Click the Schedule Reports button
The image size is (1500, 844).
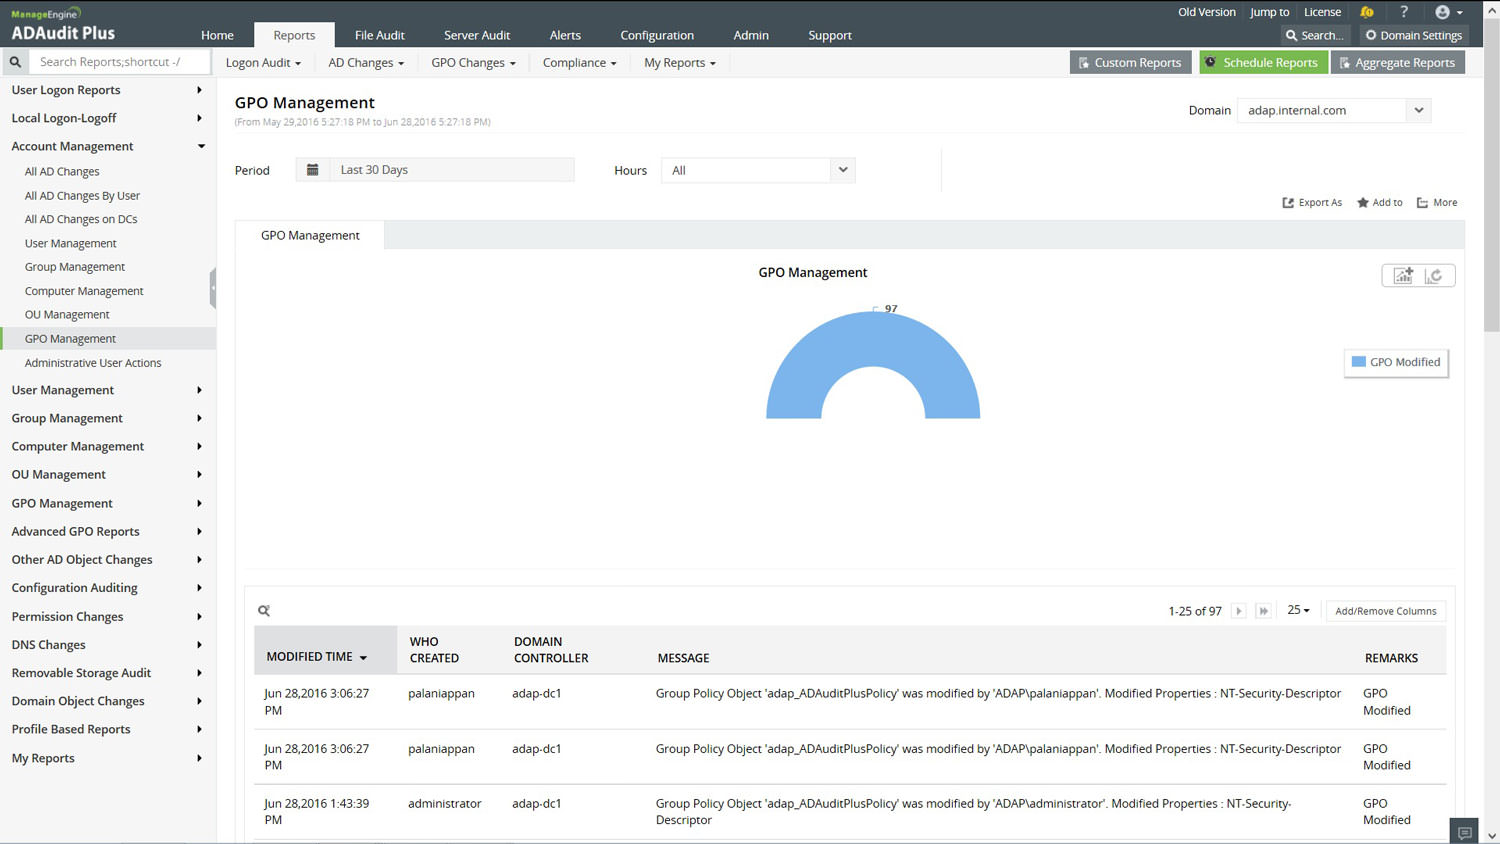[x=1262, y=62]
